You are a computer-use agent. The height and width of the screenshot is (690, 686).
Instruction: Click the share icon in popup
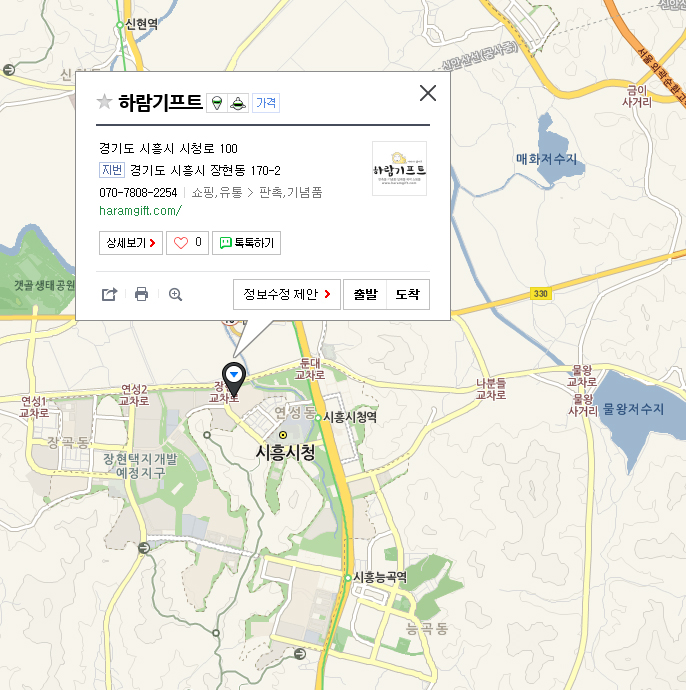click(109, 294)
